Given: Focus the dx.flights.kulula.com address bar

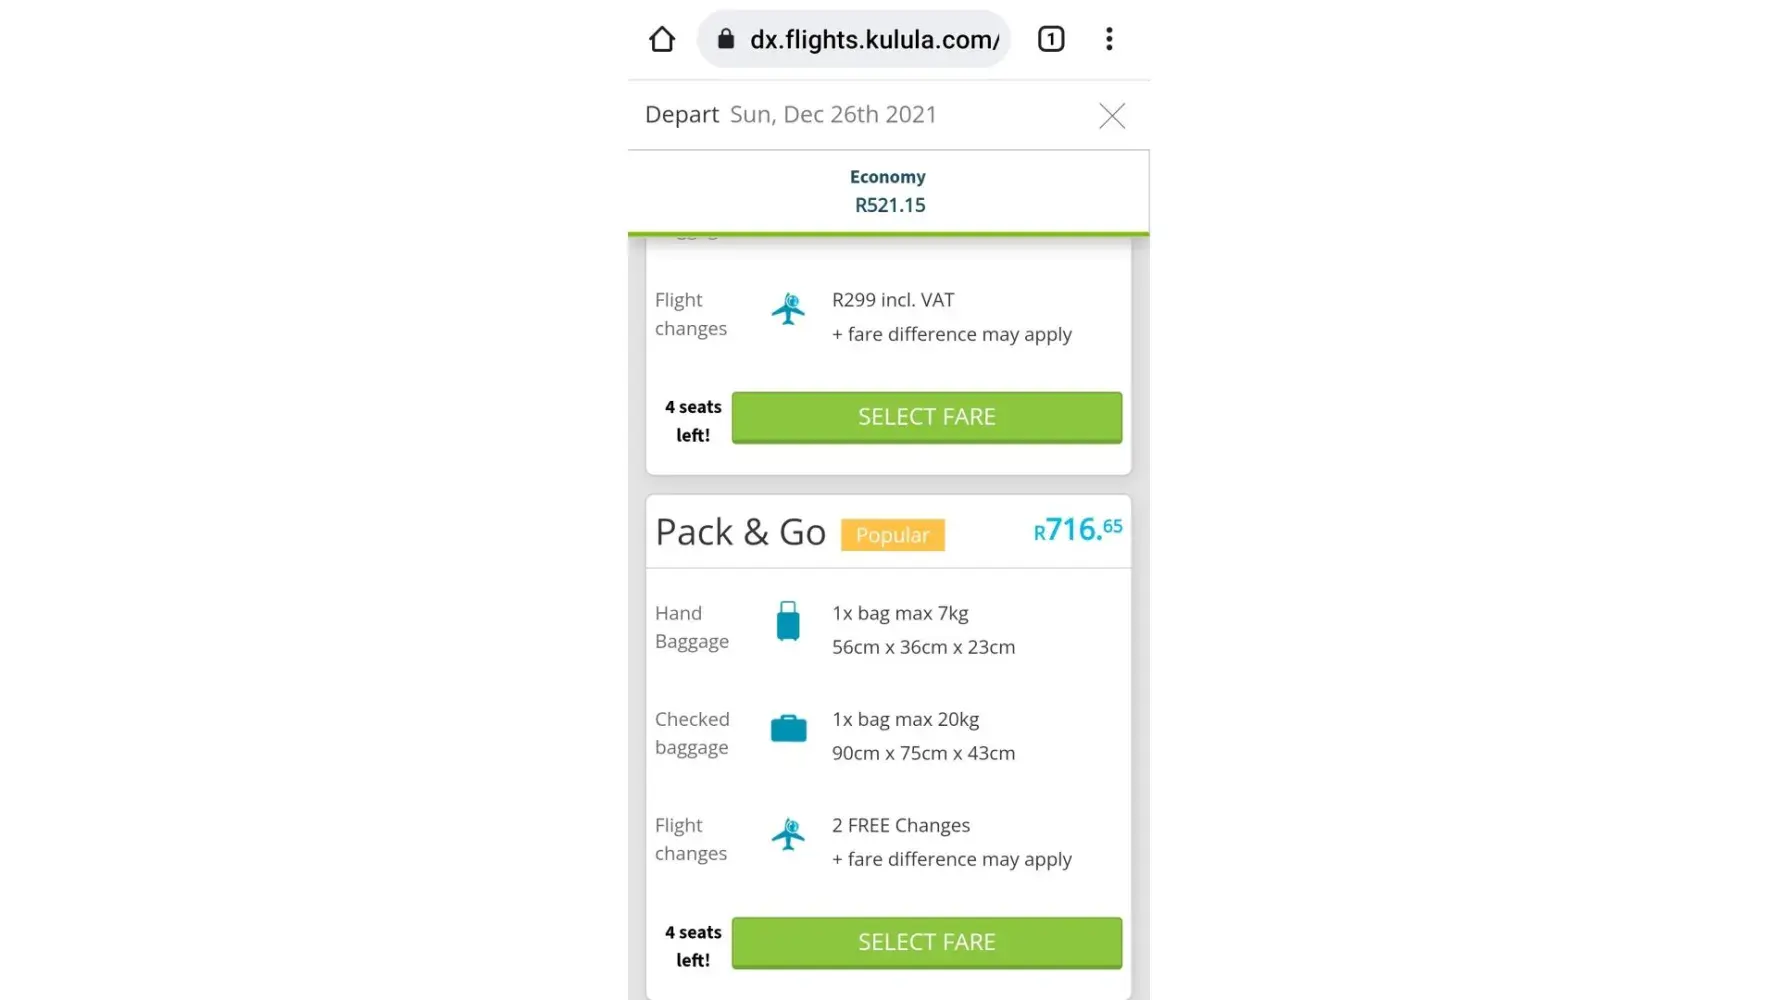Looking at the screenshot, I should tap(873, 39).
